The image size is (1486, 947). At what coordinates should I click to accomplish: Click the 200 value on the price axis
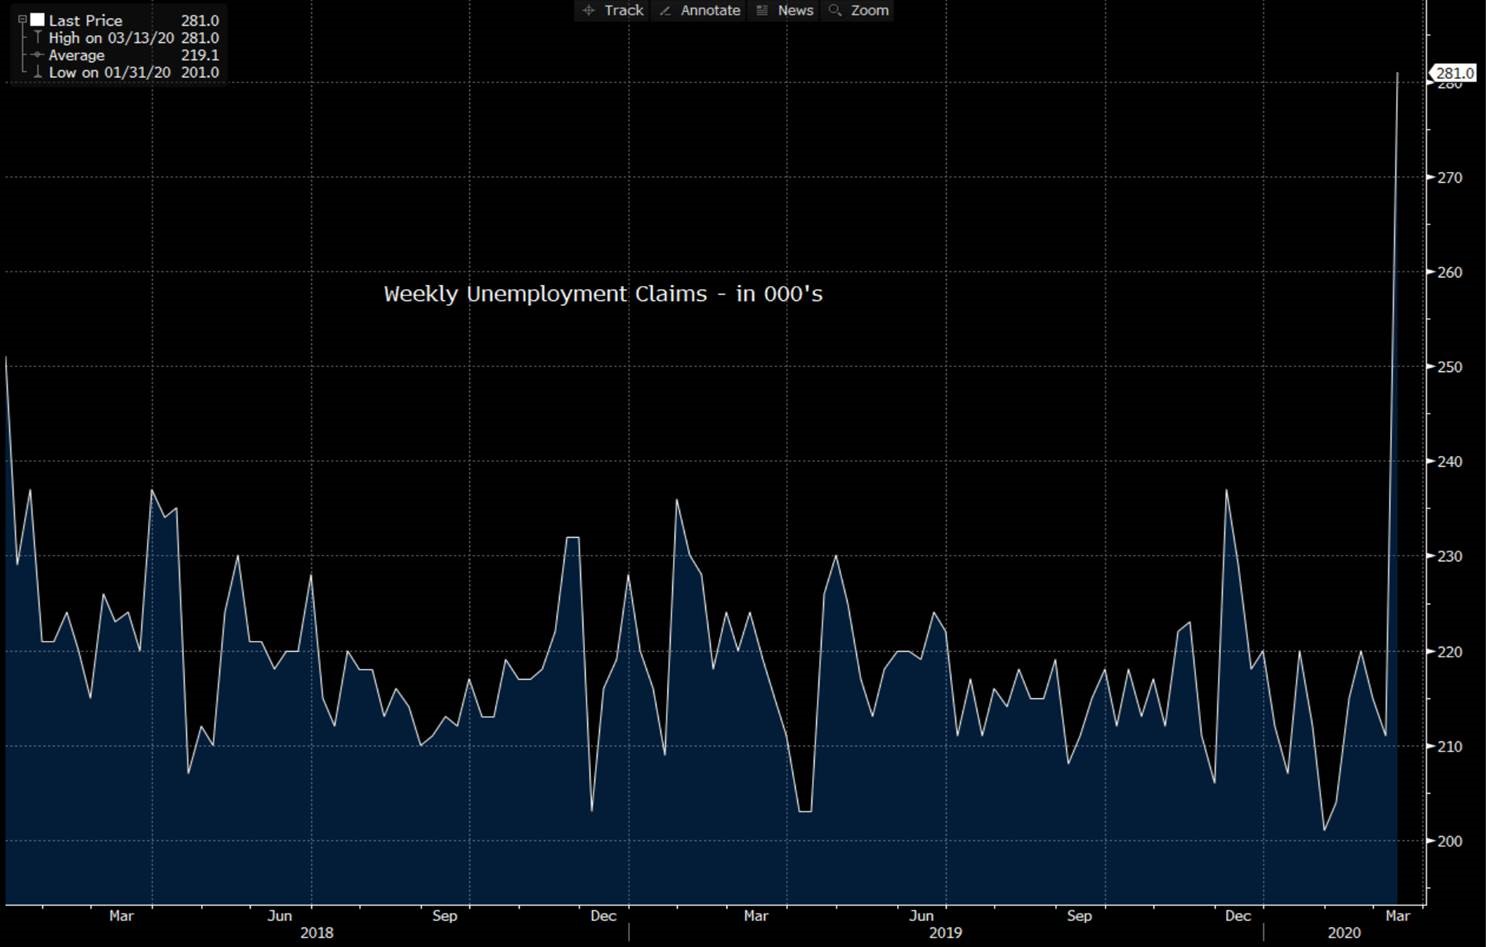tap(1449, 841)
